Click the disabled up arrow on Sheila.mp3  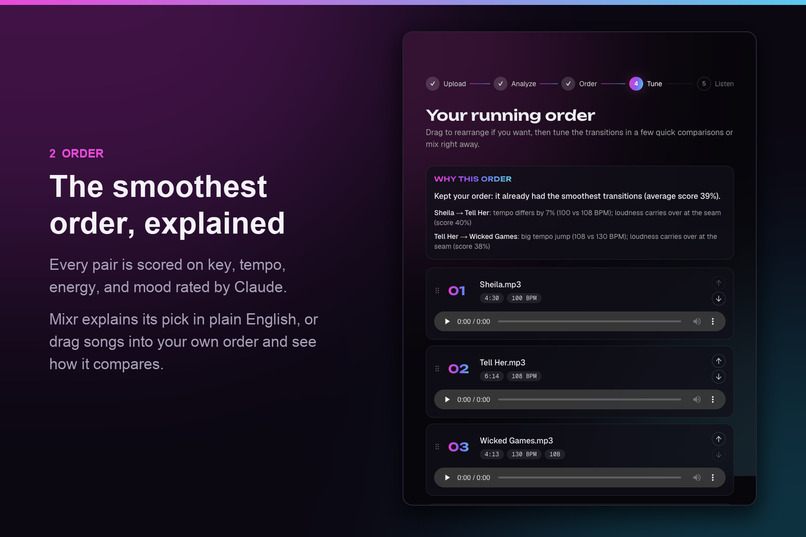point(718,283)
